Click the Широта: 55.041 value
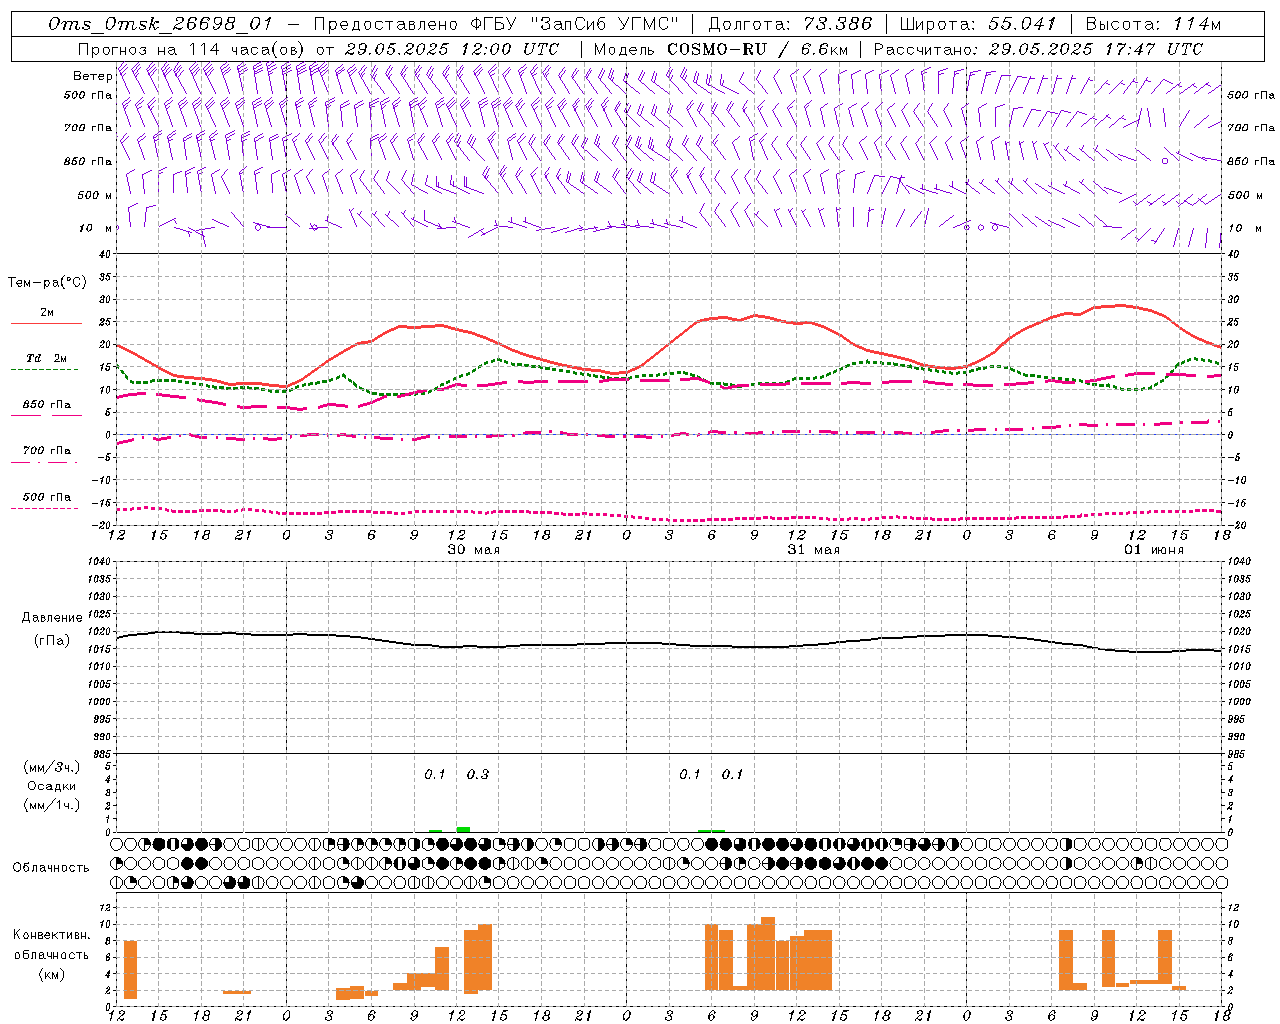Viewport: 1280px width, 1024px height. pos(978,24)
